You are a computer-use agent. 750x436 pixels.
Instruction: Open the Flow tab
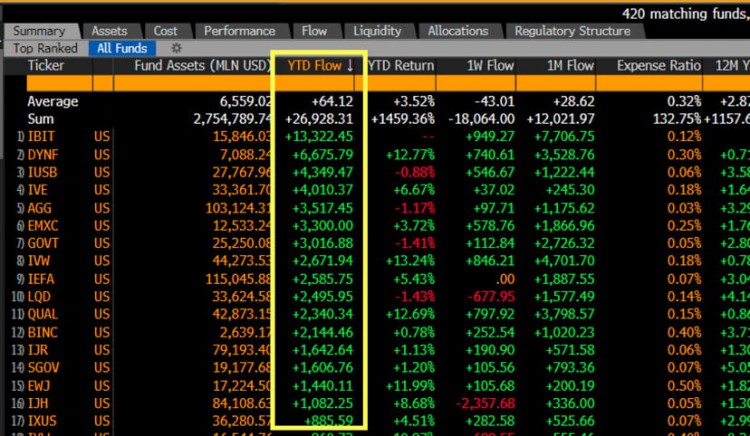(x=314, y=31)
